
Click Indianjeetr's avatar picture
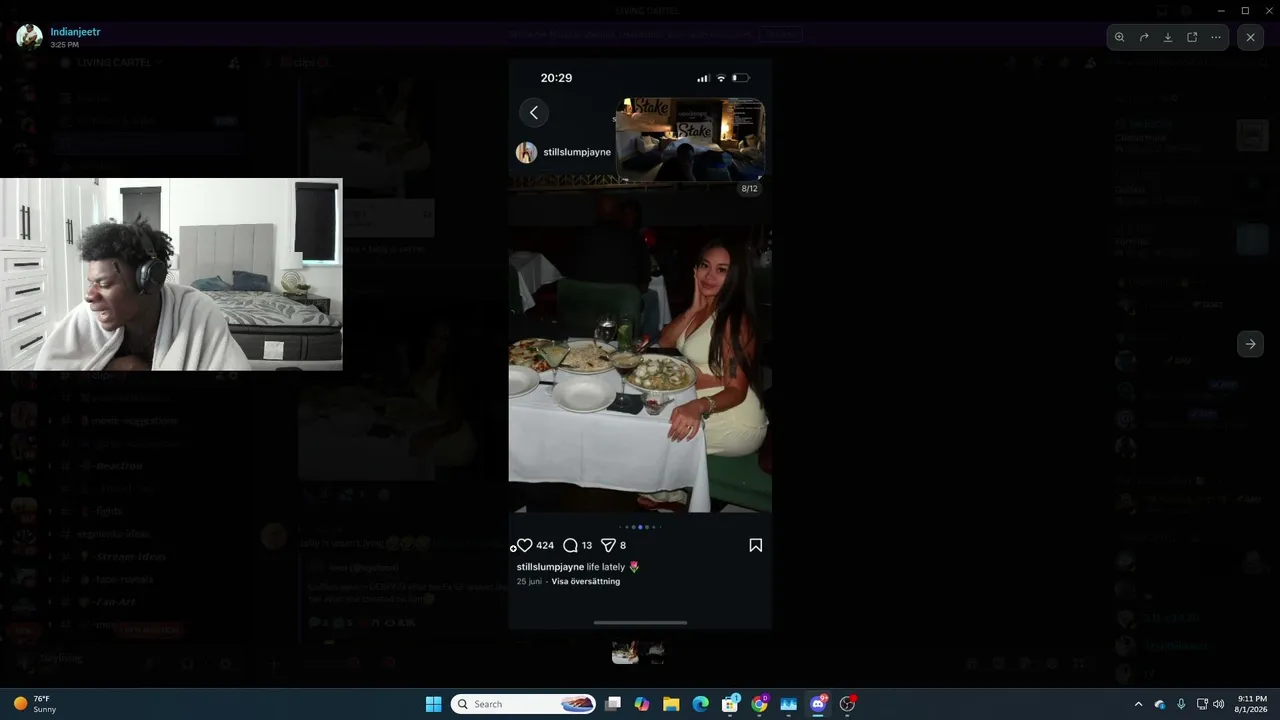pos(29,37)
